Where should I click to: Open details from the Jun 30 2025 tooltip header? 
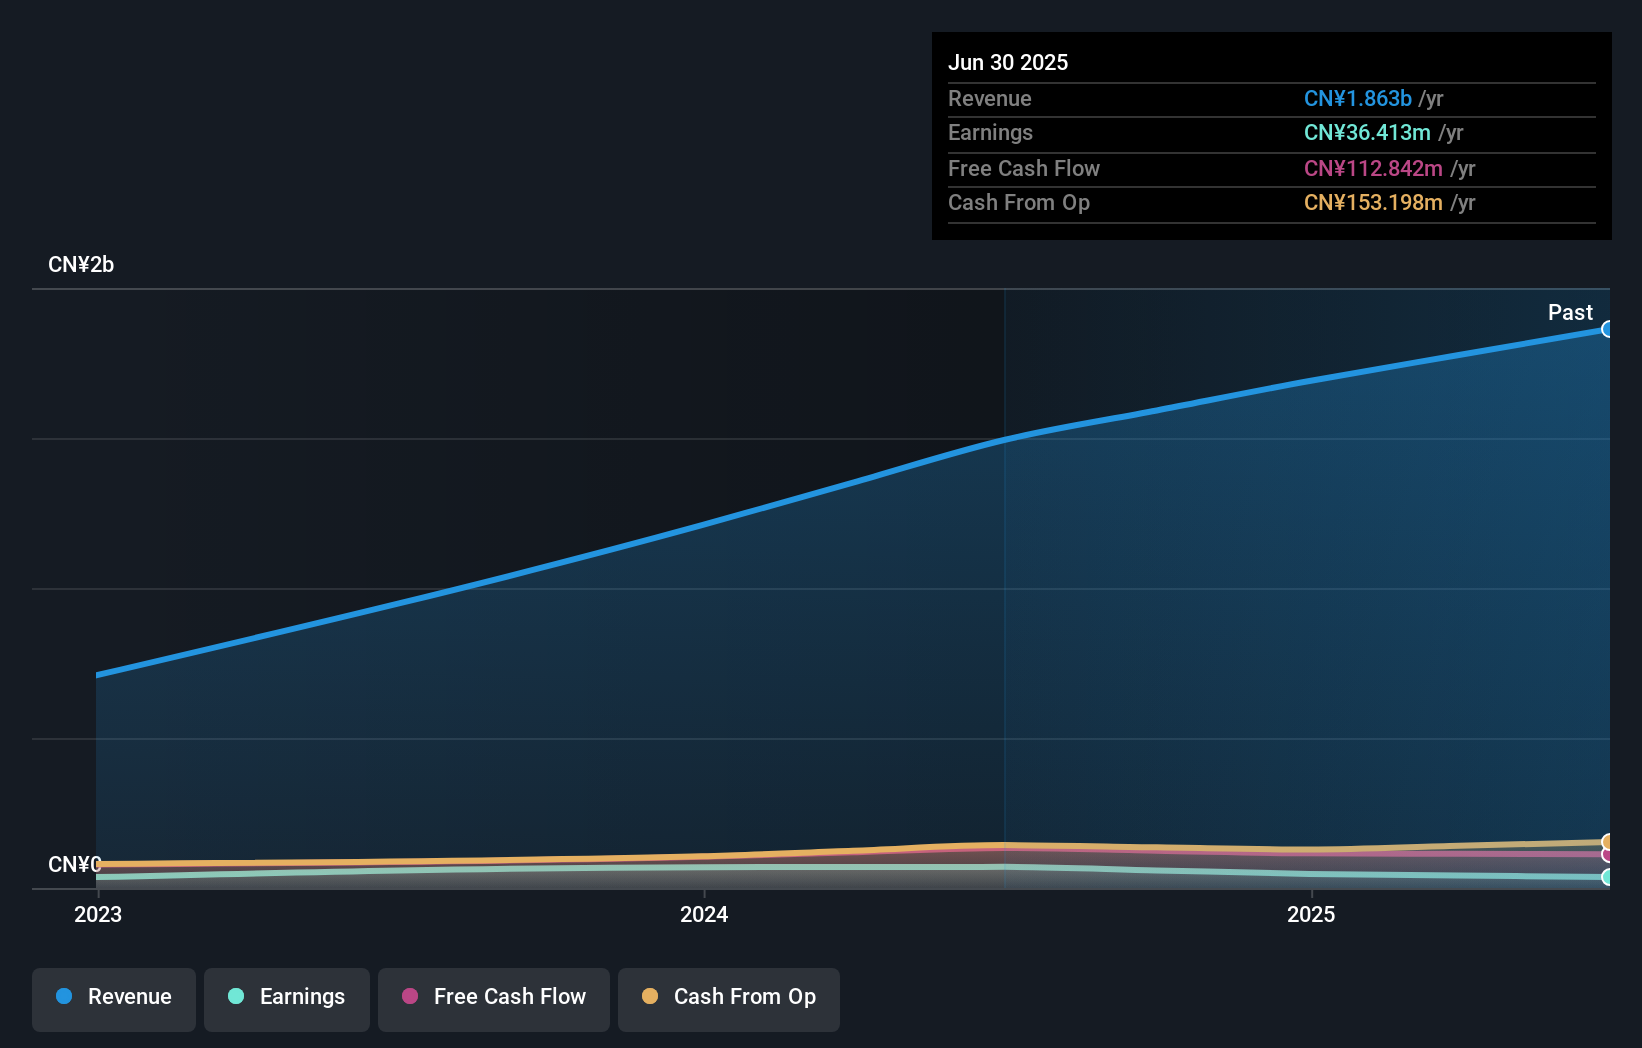pos(1008,62)
